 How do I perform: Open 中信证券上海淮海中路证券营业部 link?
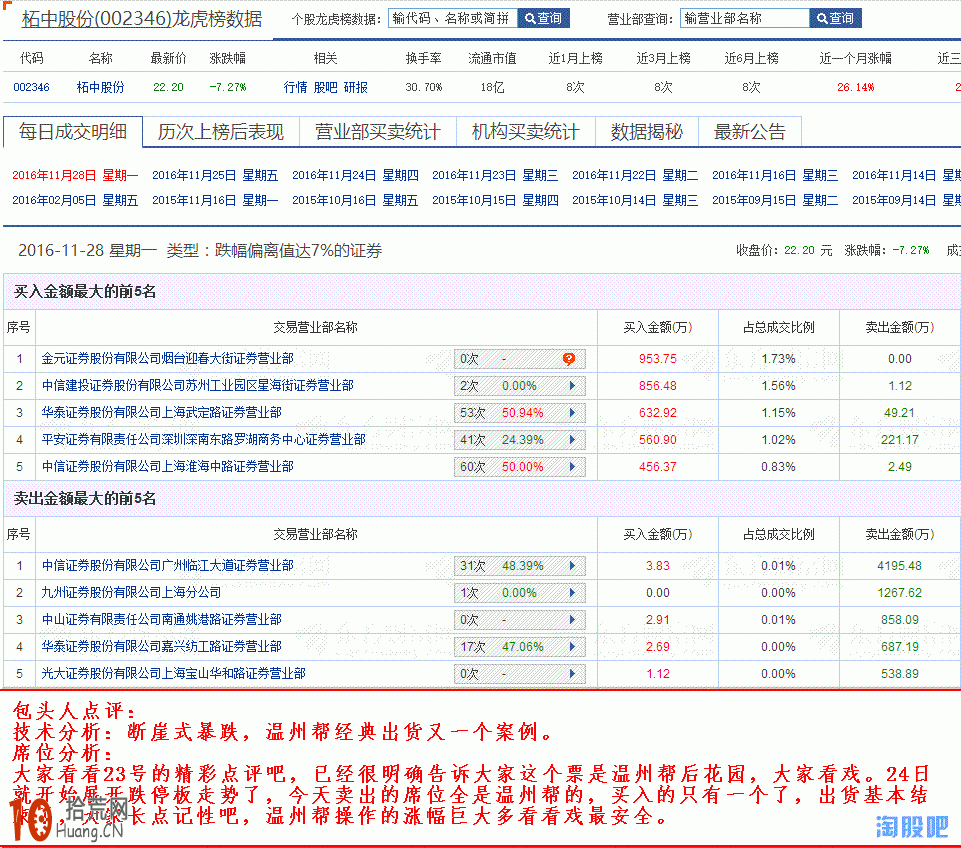click(x=167, y=466)
